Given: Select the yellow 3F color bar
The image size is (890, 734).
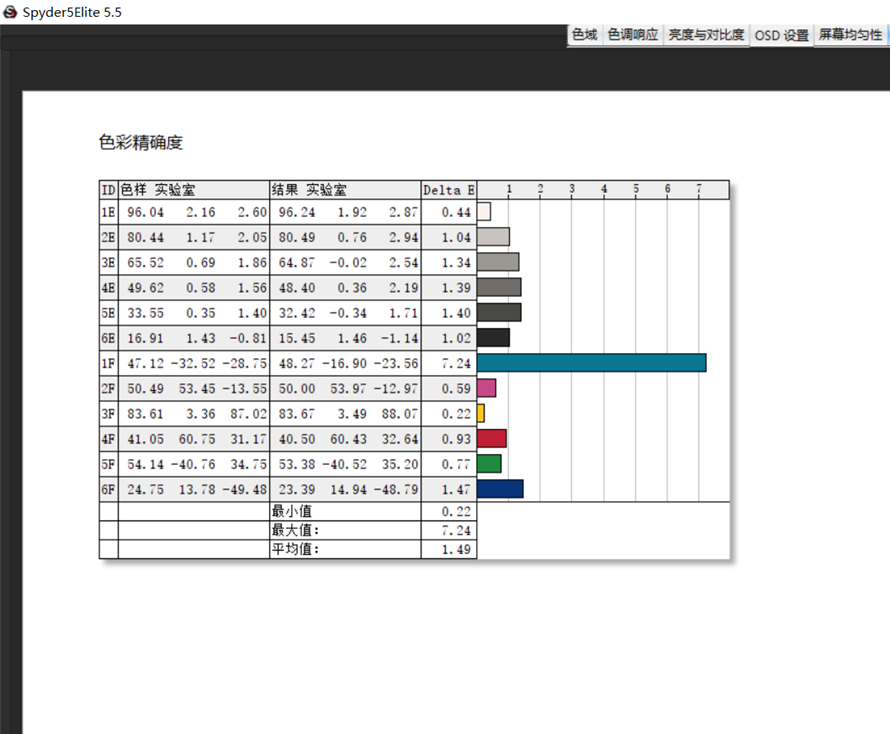Looking at the screenshot, I should 481,413.
